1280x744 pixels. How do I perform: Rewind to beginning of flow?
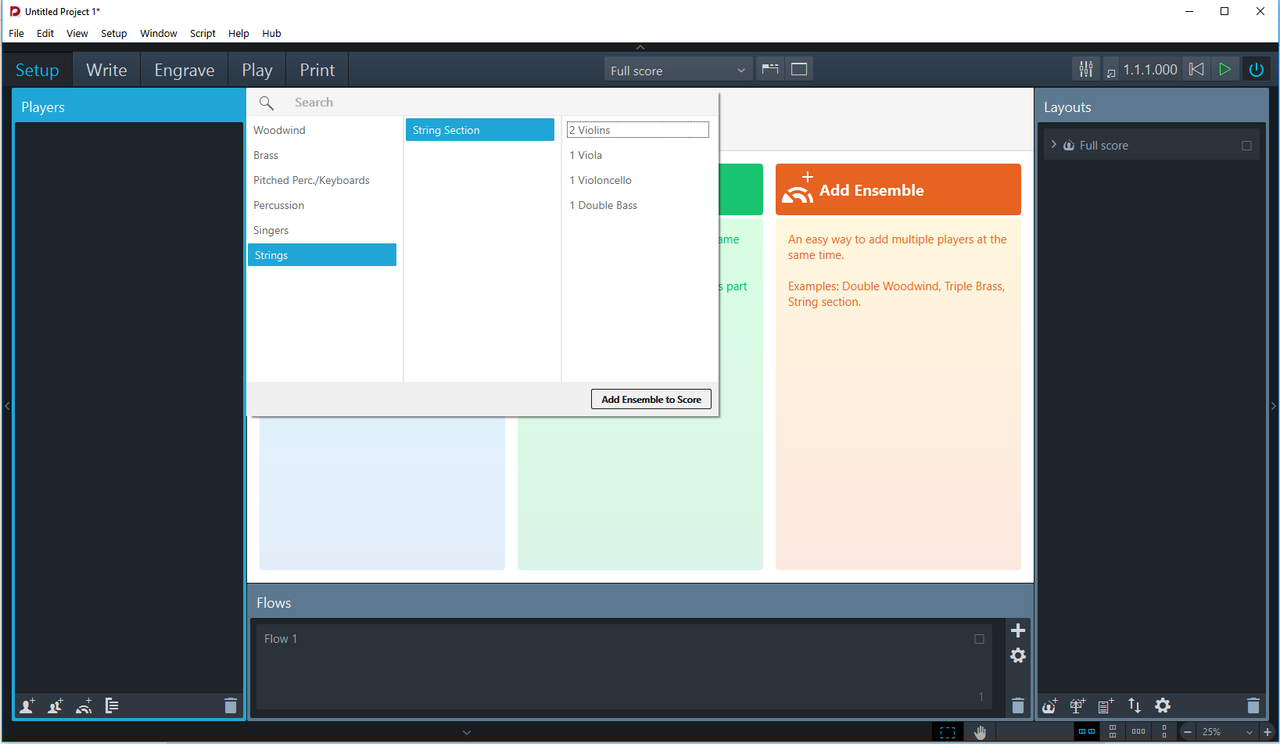[x=1196, y=70]
